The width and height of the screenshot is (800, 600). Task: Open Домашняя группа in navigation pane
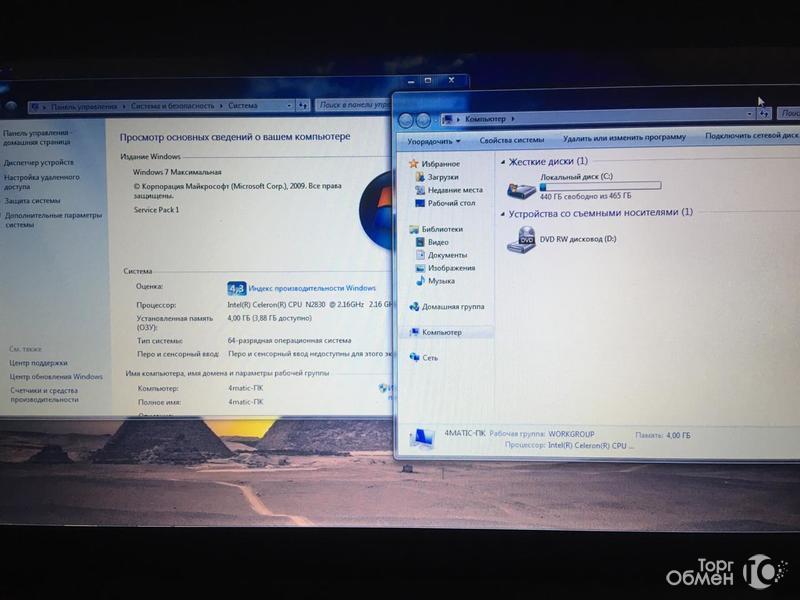[x=452, y=307]
